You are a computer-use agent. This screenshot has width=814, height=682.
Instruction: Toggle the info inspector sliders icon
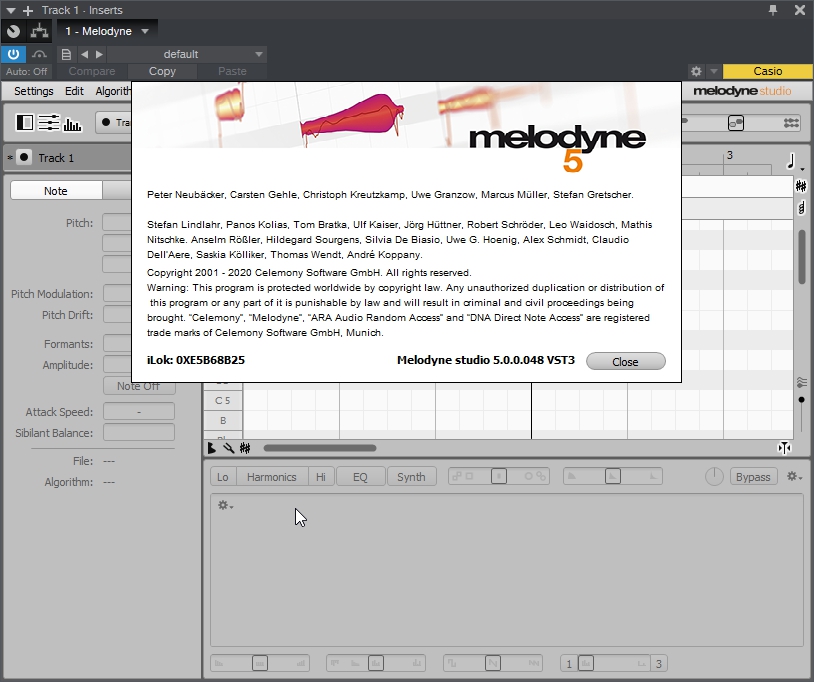pos(49,123)
